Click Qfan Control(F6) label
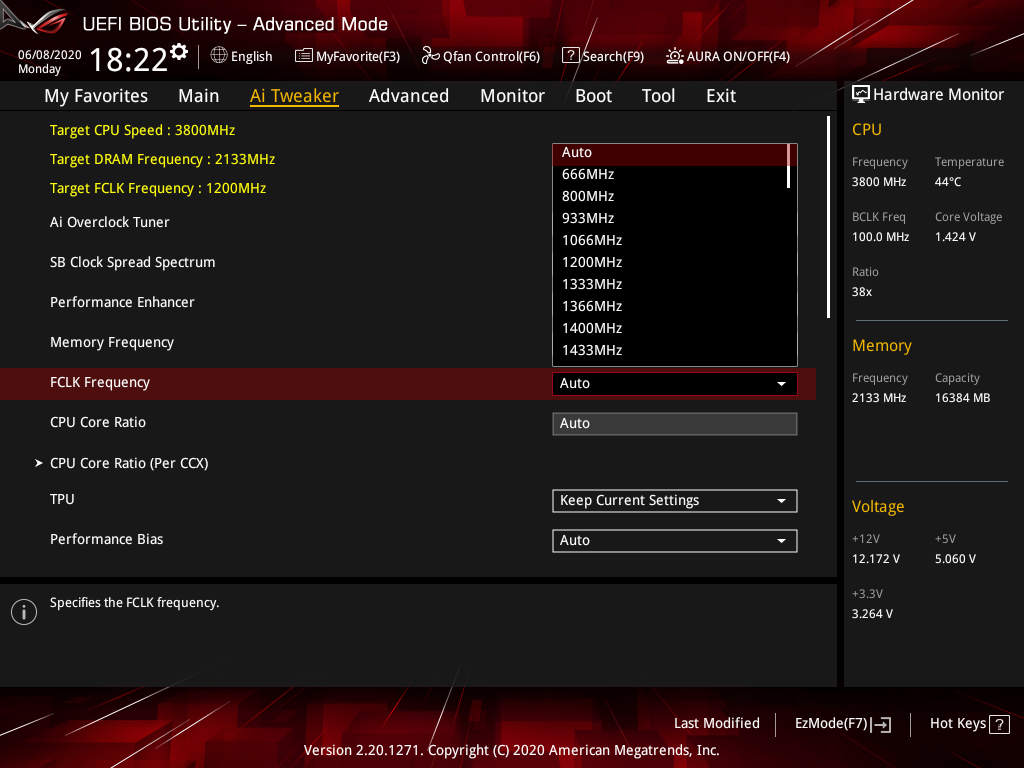Screen dimensions: 1024x768 click(x=491, y=57)
